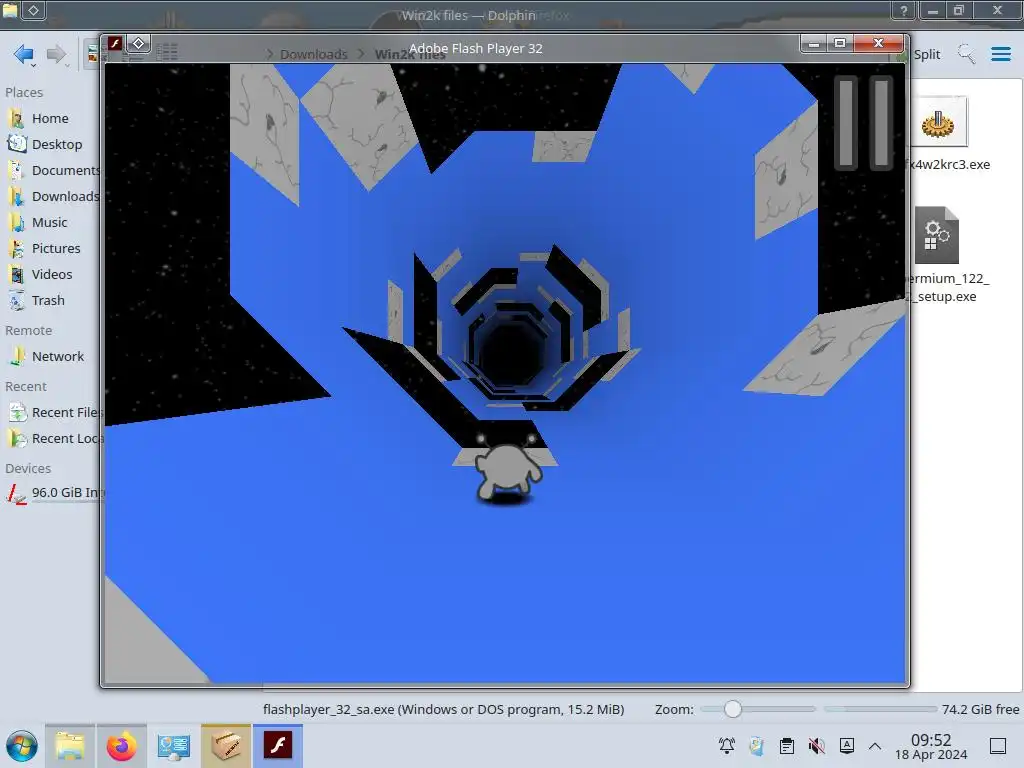Launch Firefox from the taskbar
Screen dimensions: 1024x768
click(121, 746)
